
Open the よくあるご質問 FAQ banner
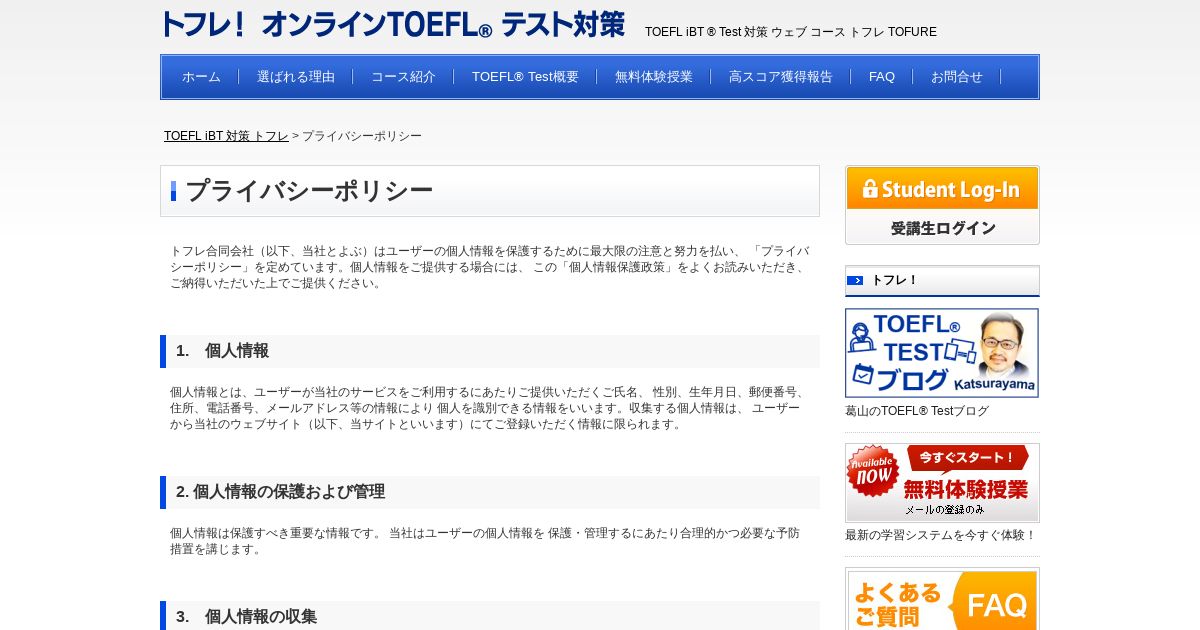[x=942, y=599]
